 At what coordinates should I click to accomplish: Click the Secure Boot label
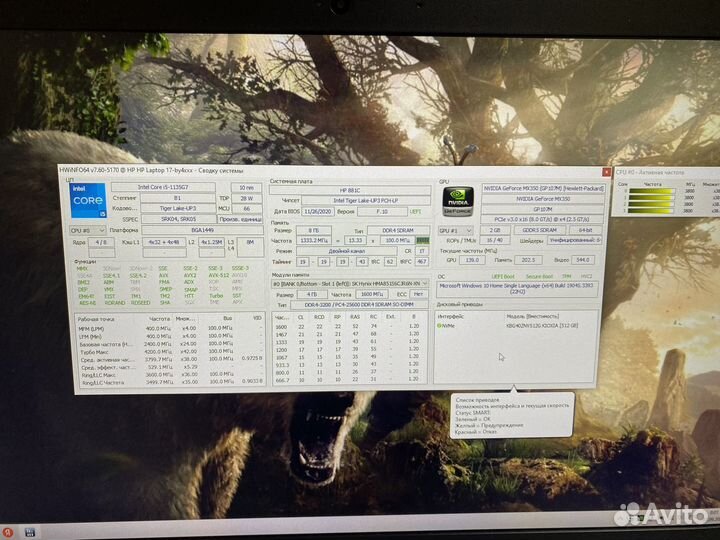pyautogui.click(x=539, y=276)
